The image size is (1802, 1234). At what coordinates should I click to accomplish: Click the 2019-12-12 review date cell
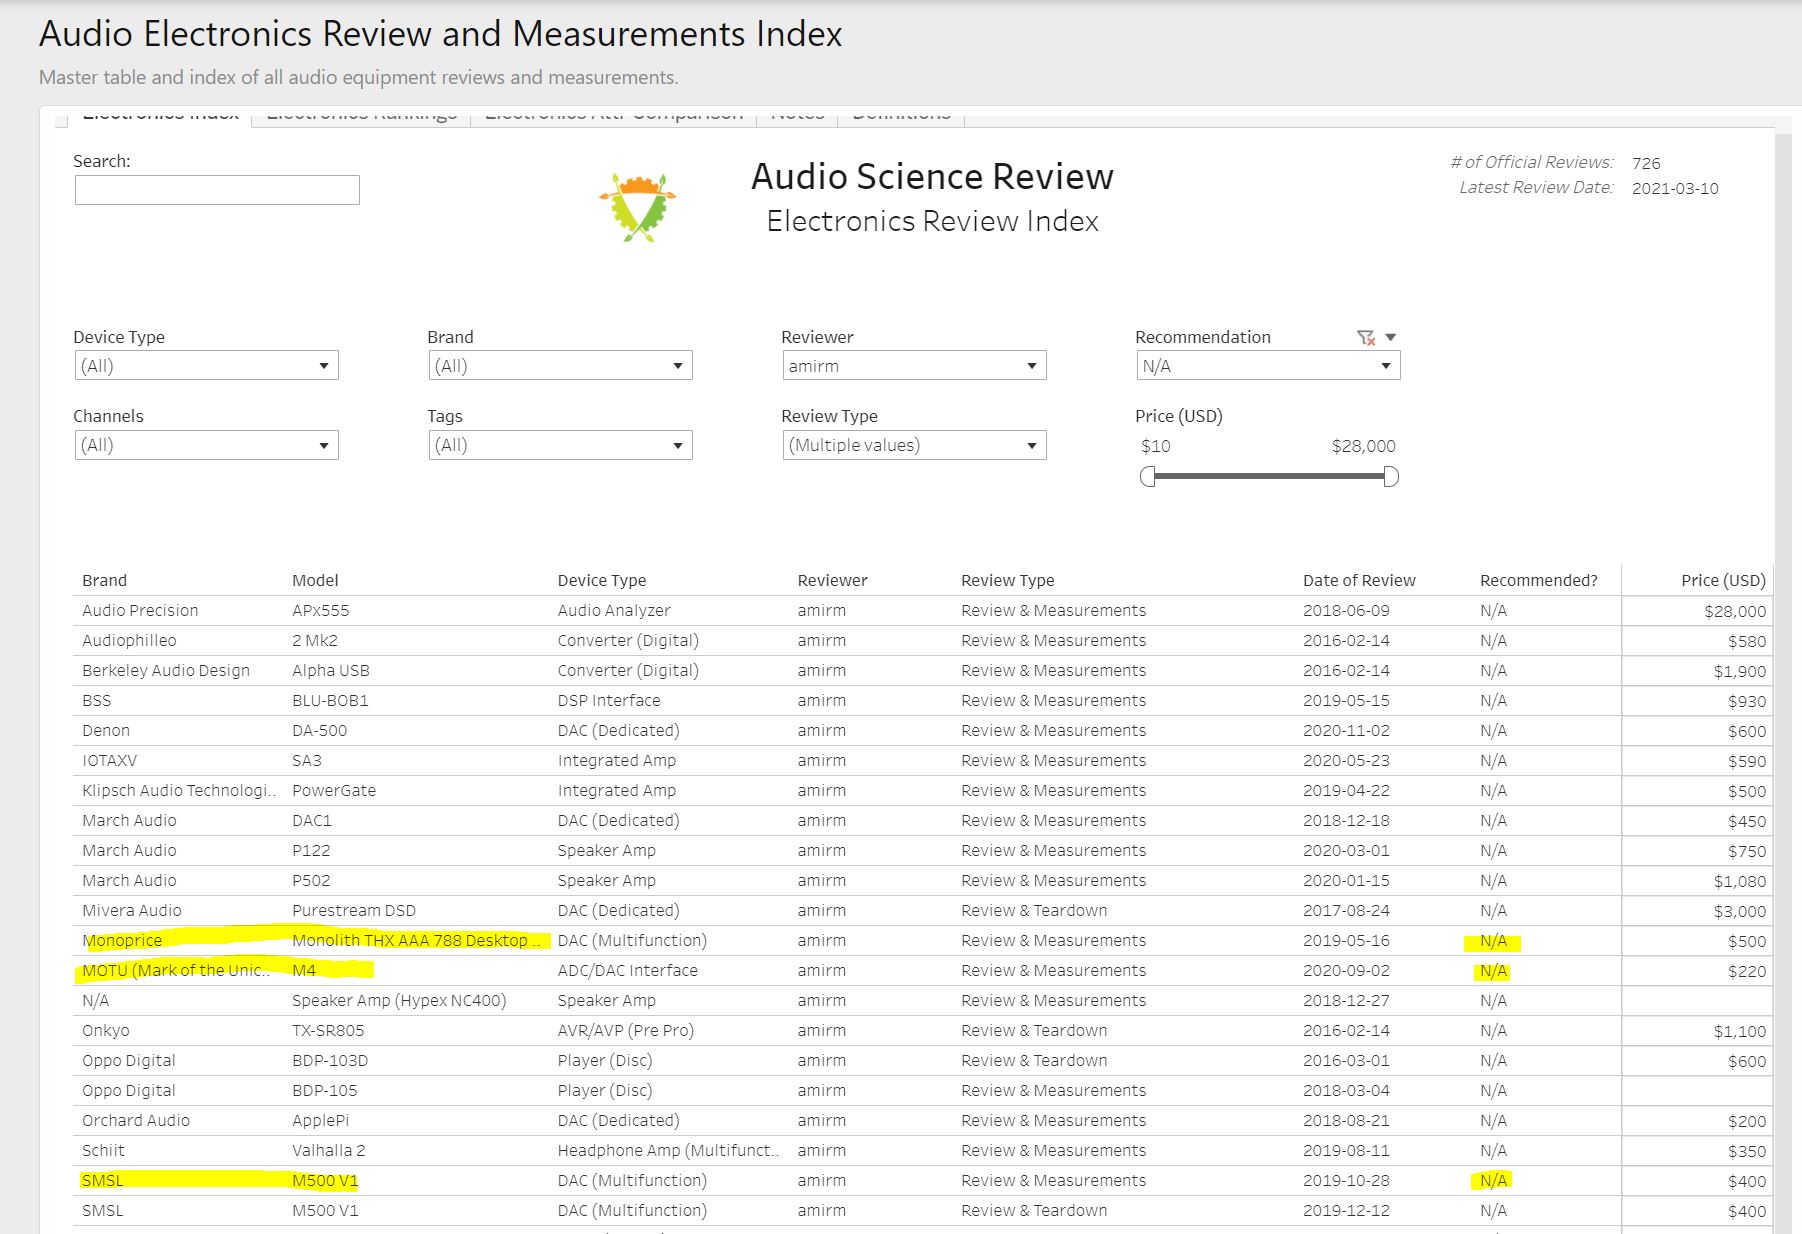coord(1346,1210)
